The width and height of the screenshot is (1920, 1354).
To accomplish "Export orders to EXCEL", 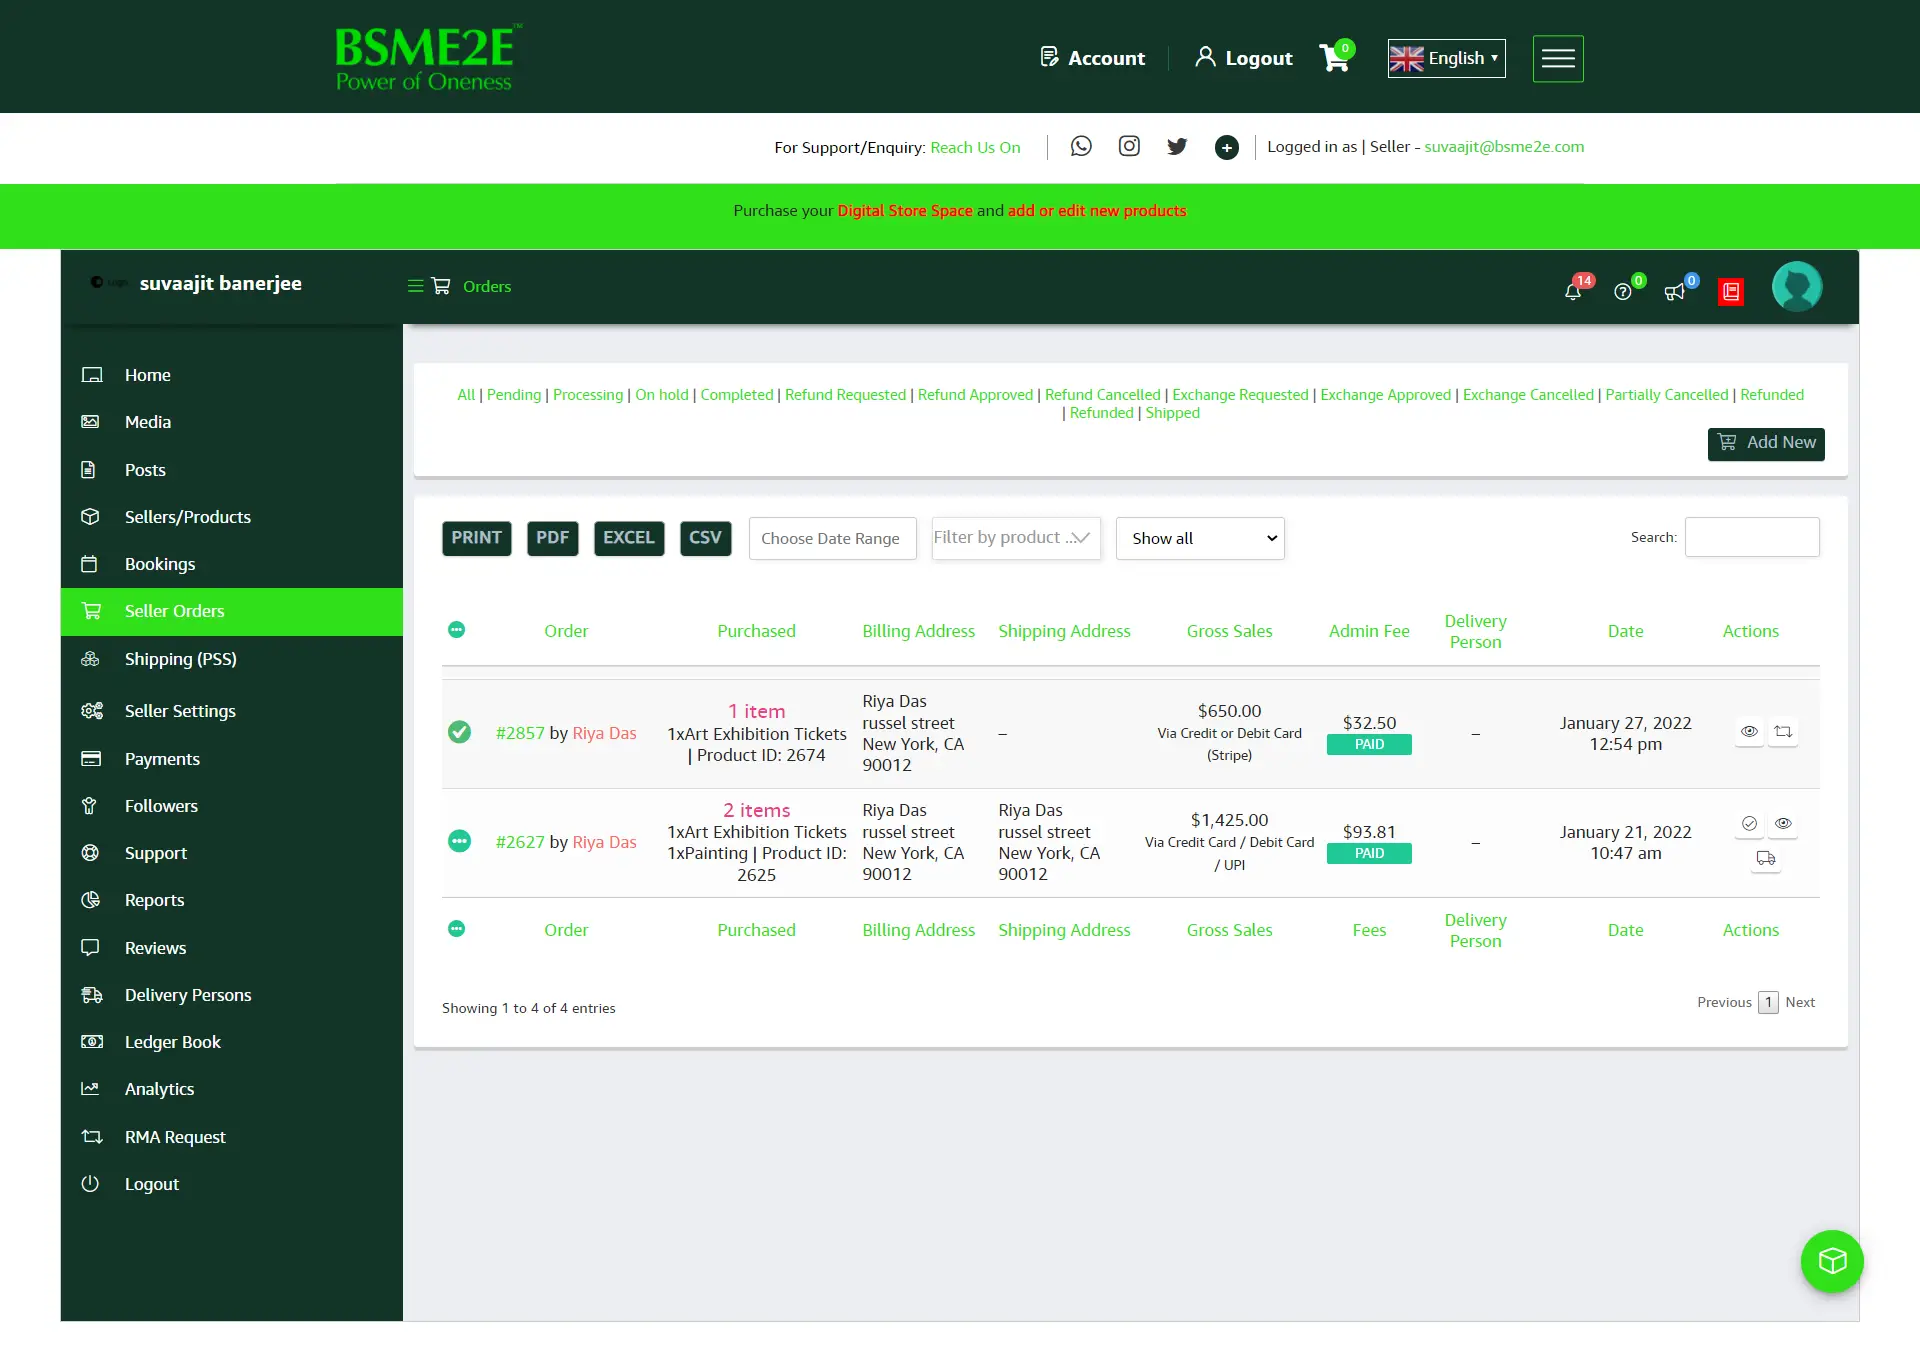I will click(x=628, y=538).
